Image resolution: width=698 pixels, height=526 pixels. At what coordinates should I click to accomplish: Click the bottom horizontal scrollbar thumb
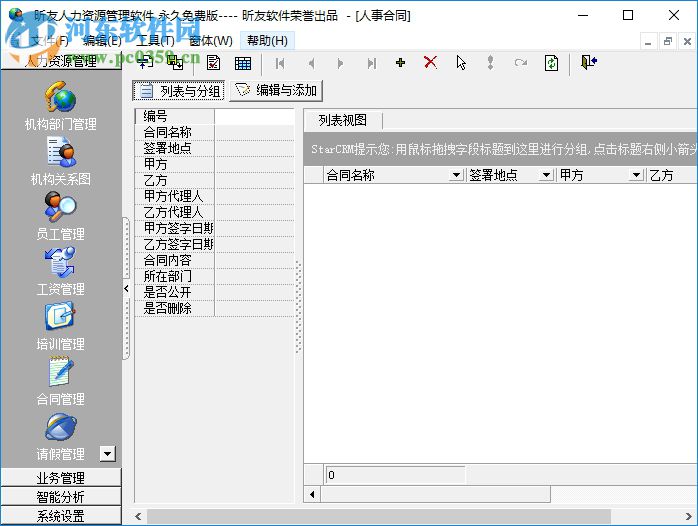379,516
